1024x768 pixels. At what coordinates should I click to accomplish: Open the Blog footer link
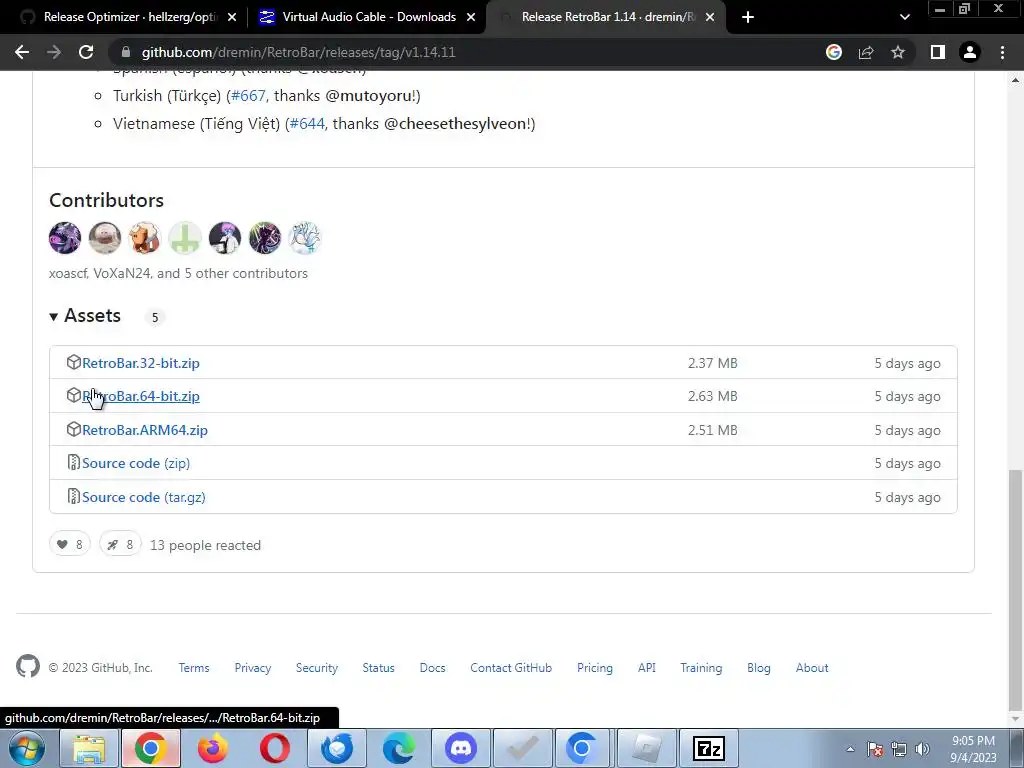(x=759, y=668)
